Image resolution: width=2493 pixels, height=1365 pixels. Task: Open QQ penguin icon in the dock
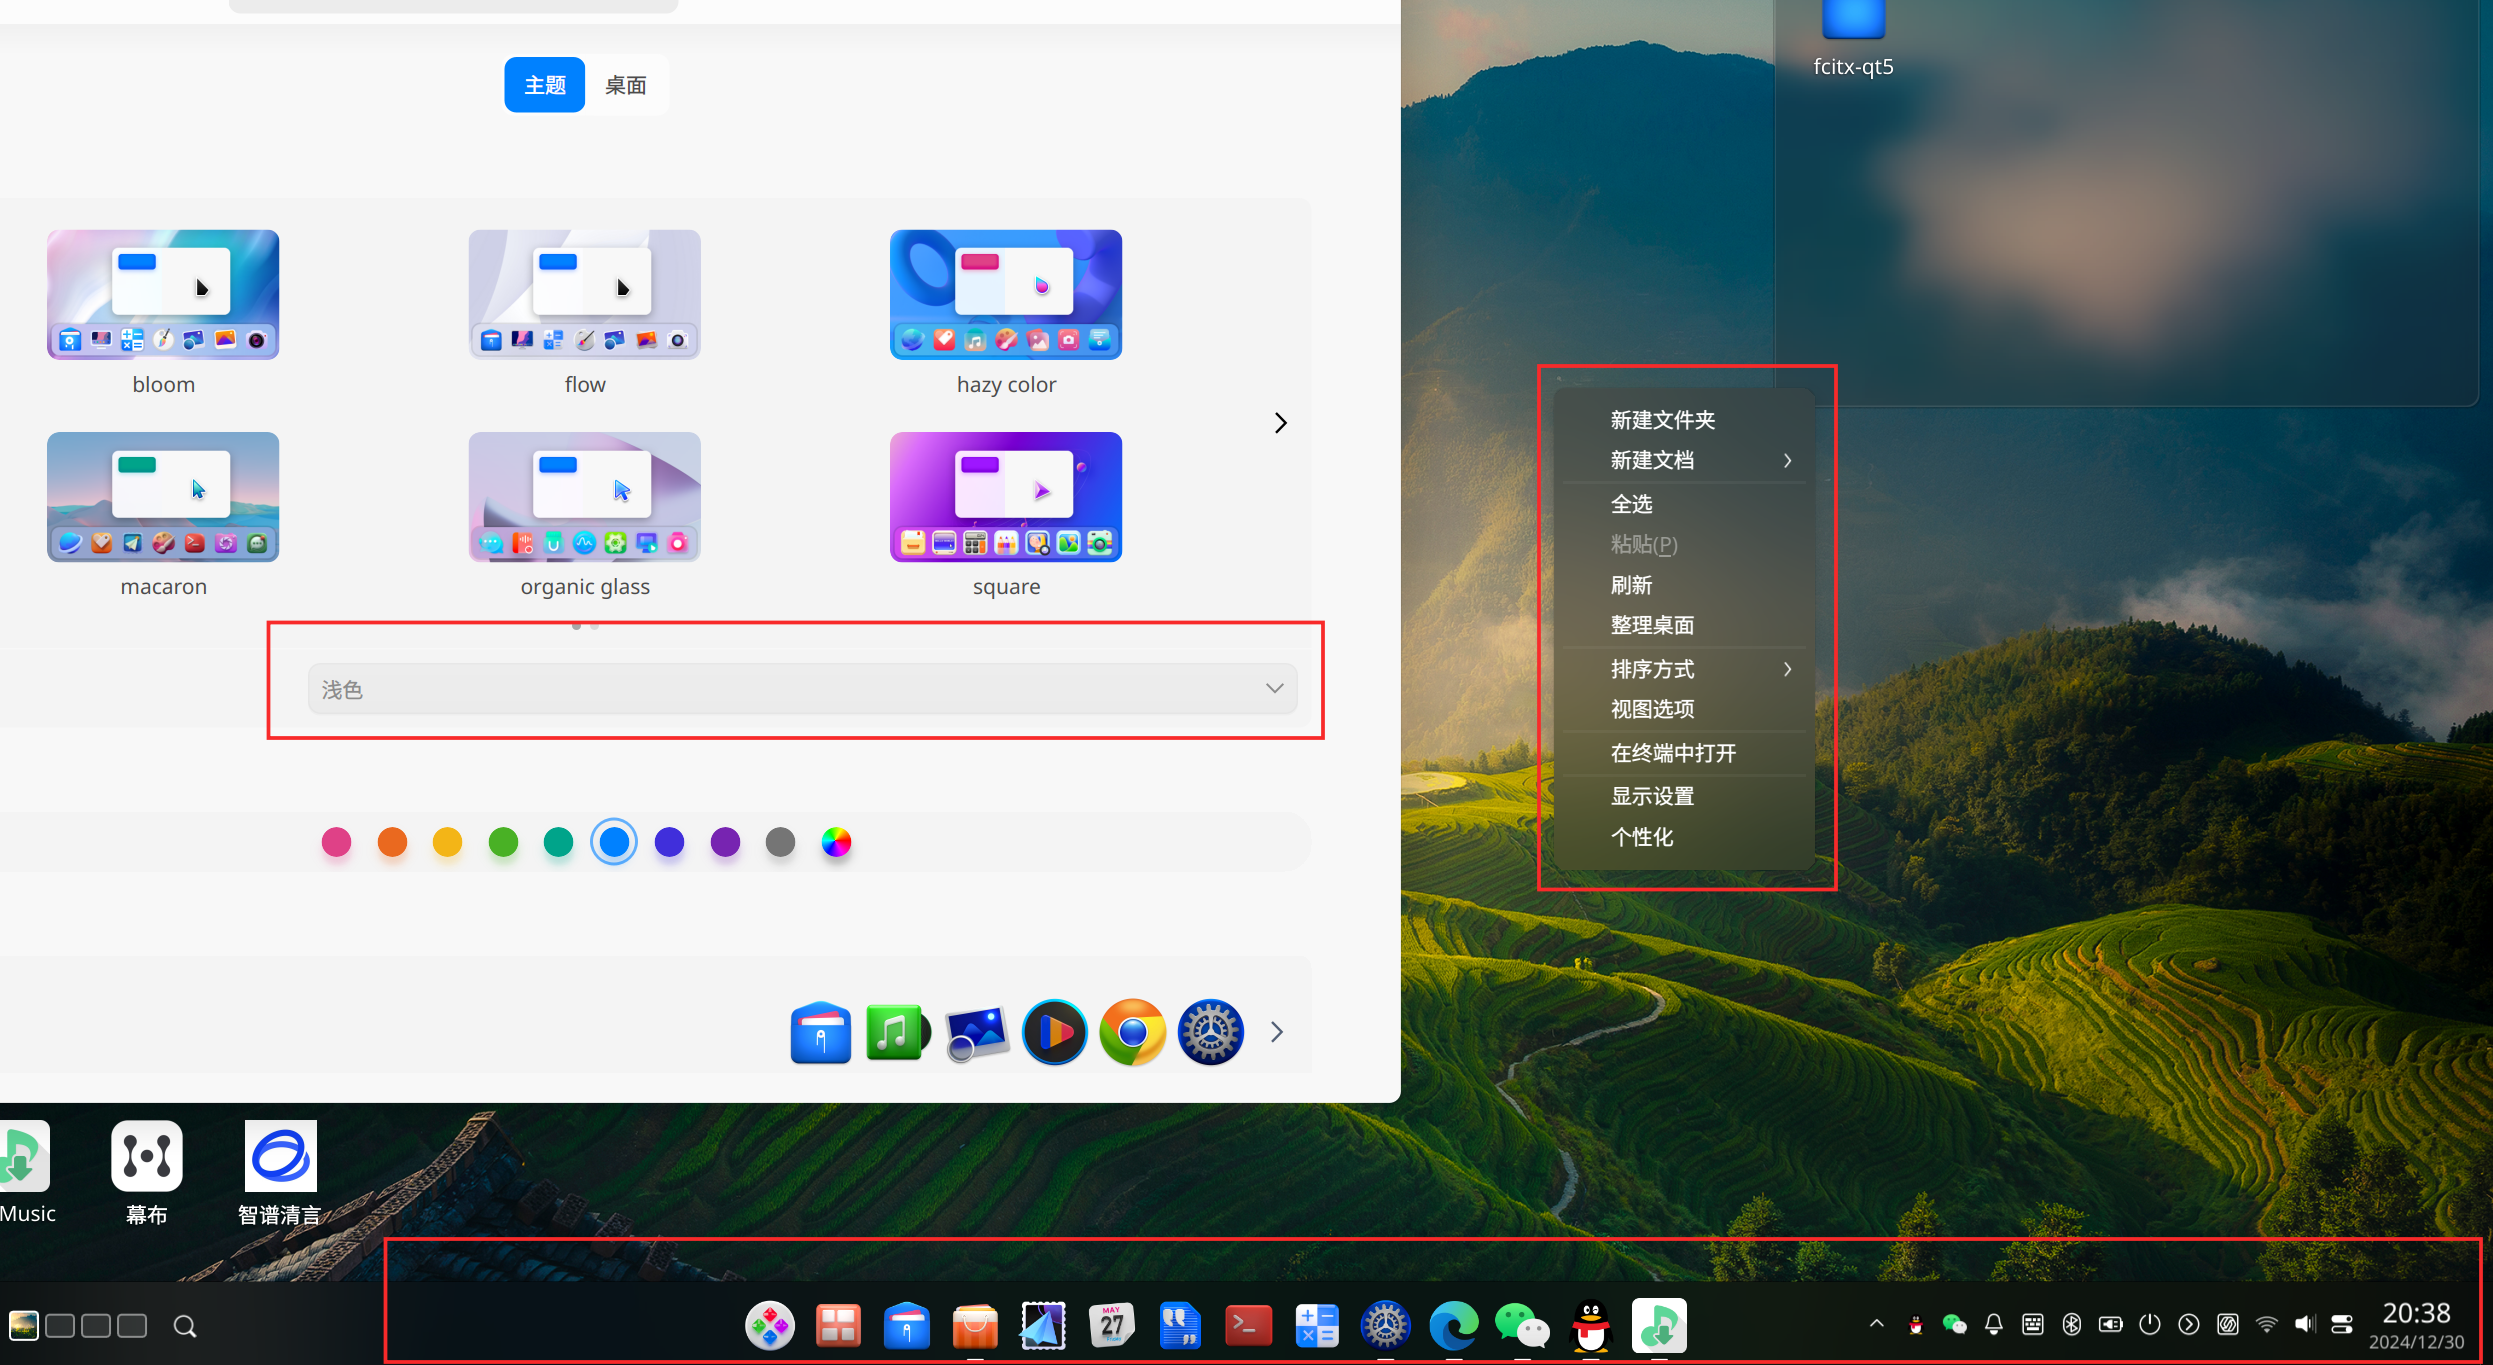click(1589, 1325)
